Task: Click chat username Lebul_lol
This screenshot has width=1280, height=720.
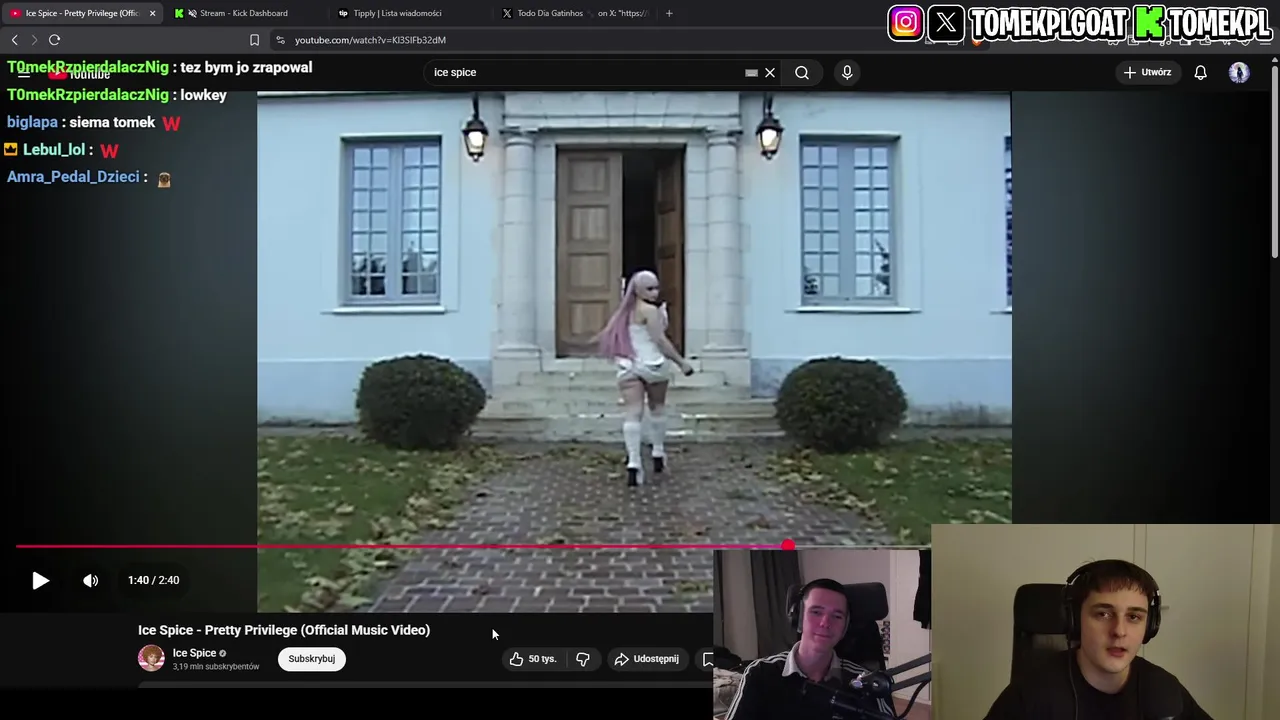Action: tap(54, 149)
